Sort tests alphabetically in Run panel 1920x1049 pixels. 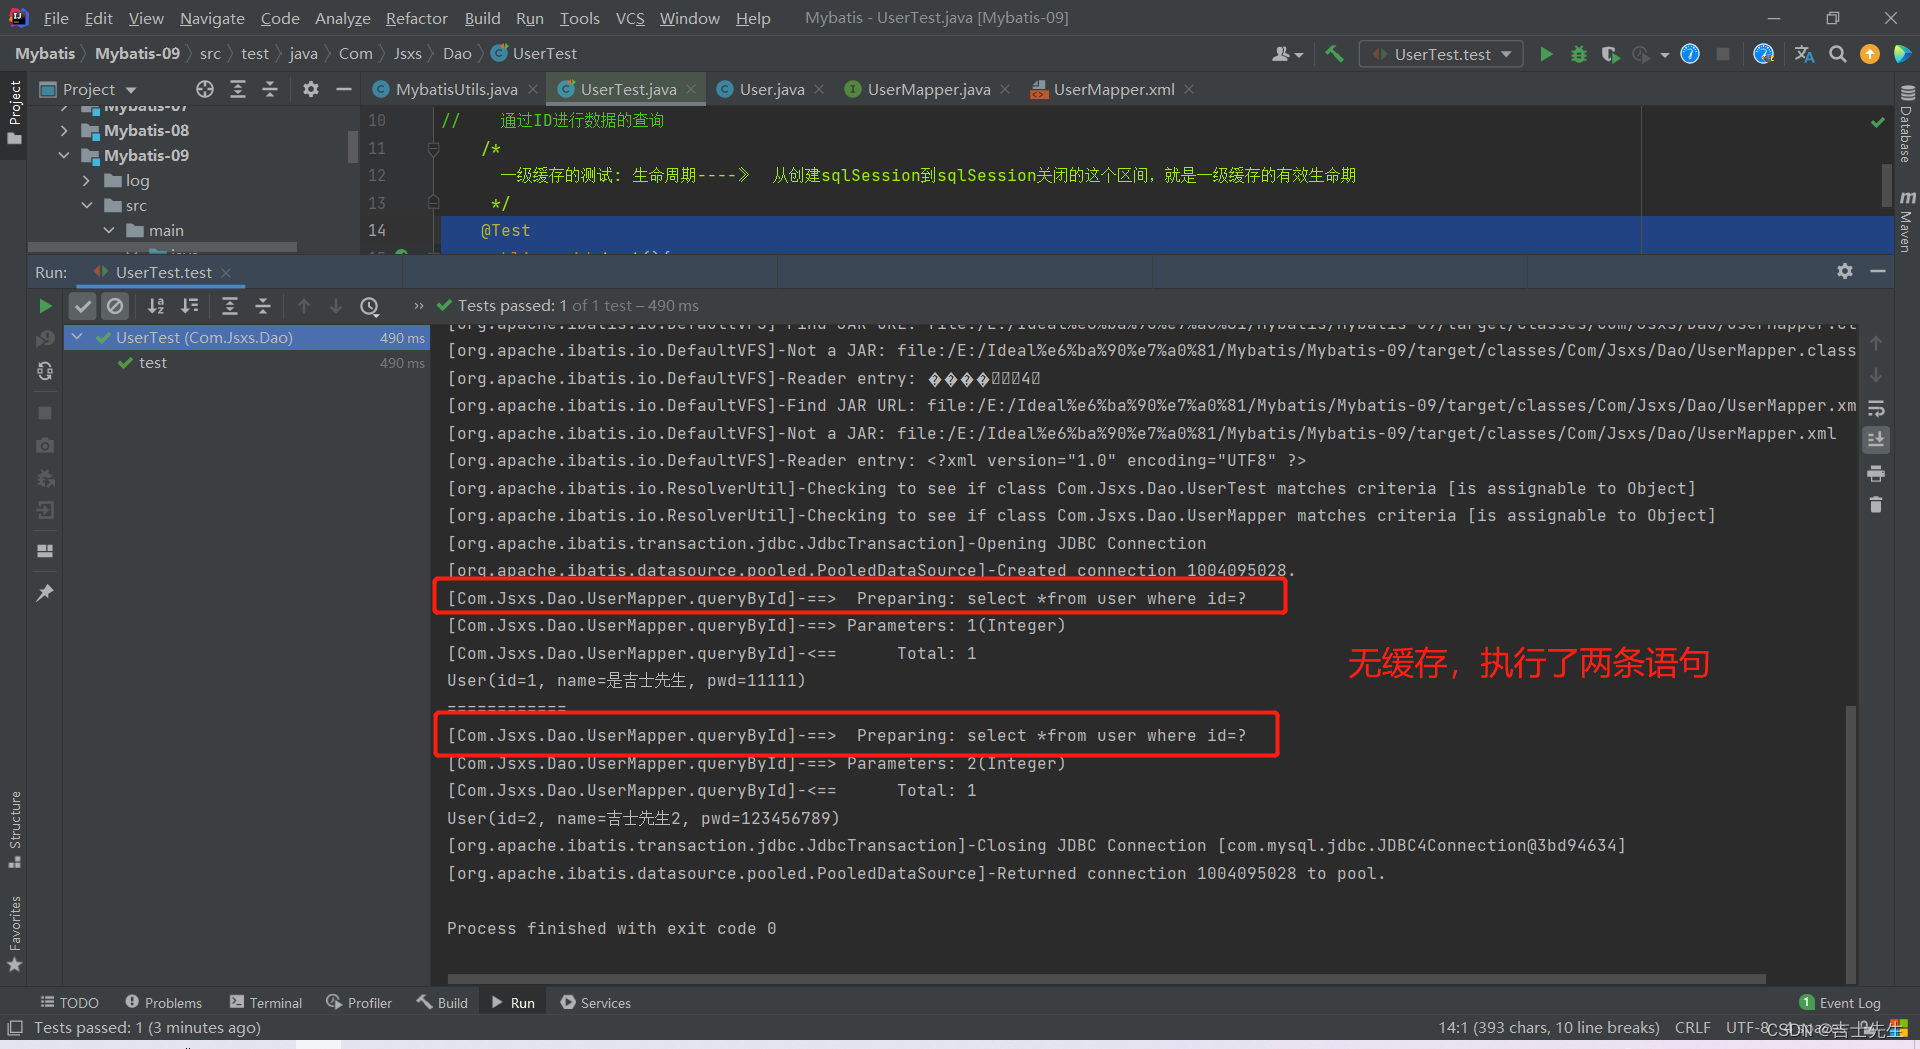[156, 306]
